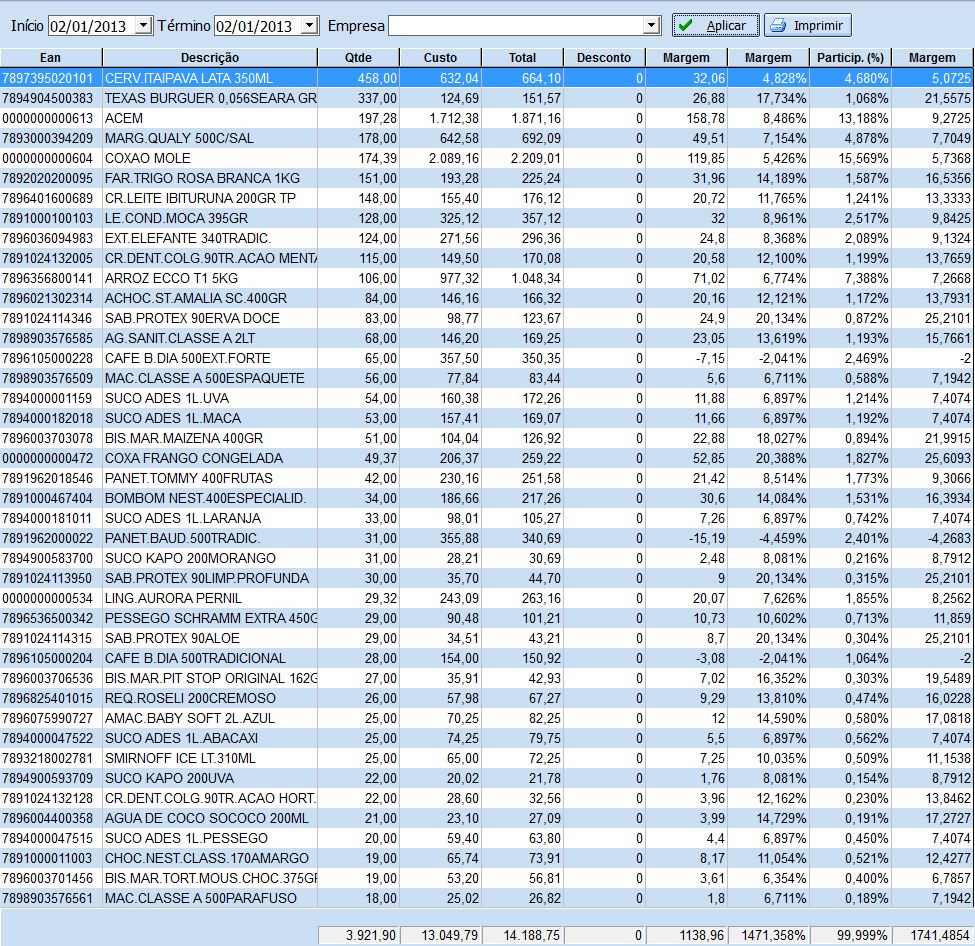Select row SAB.PROTEX 90LIMP.PROFUNDA
This screenshot has width=975, height=946.
486,578
